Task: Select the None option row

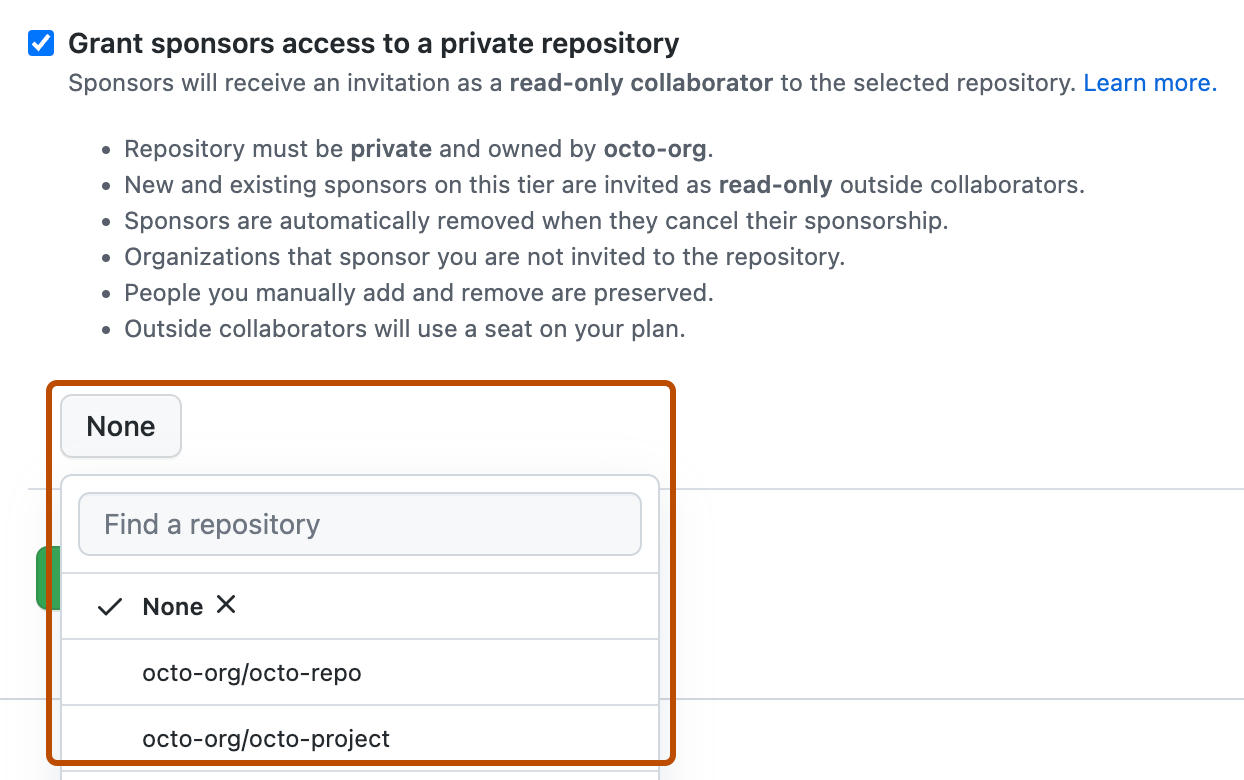Action: (172, 605)
